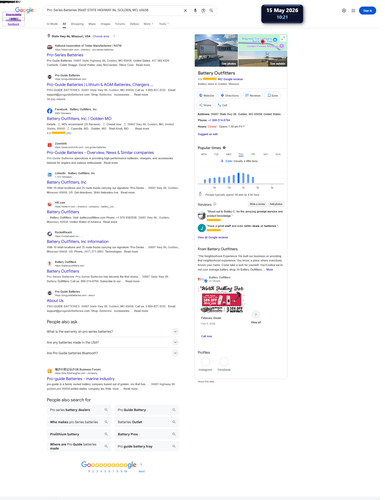Open the 'Worth Holding For' post image

[x=222, y=299]
